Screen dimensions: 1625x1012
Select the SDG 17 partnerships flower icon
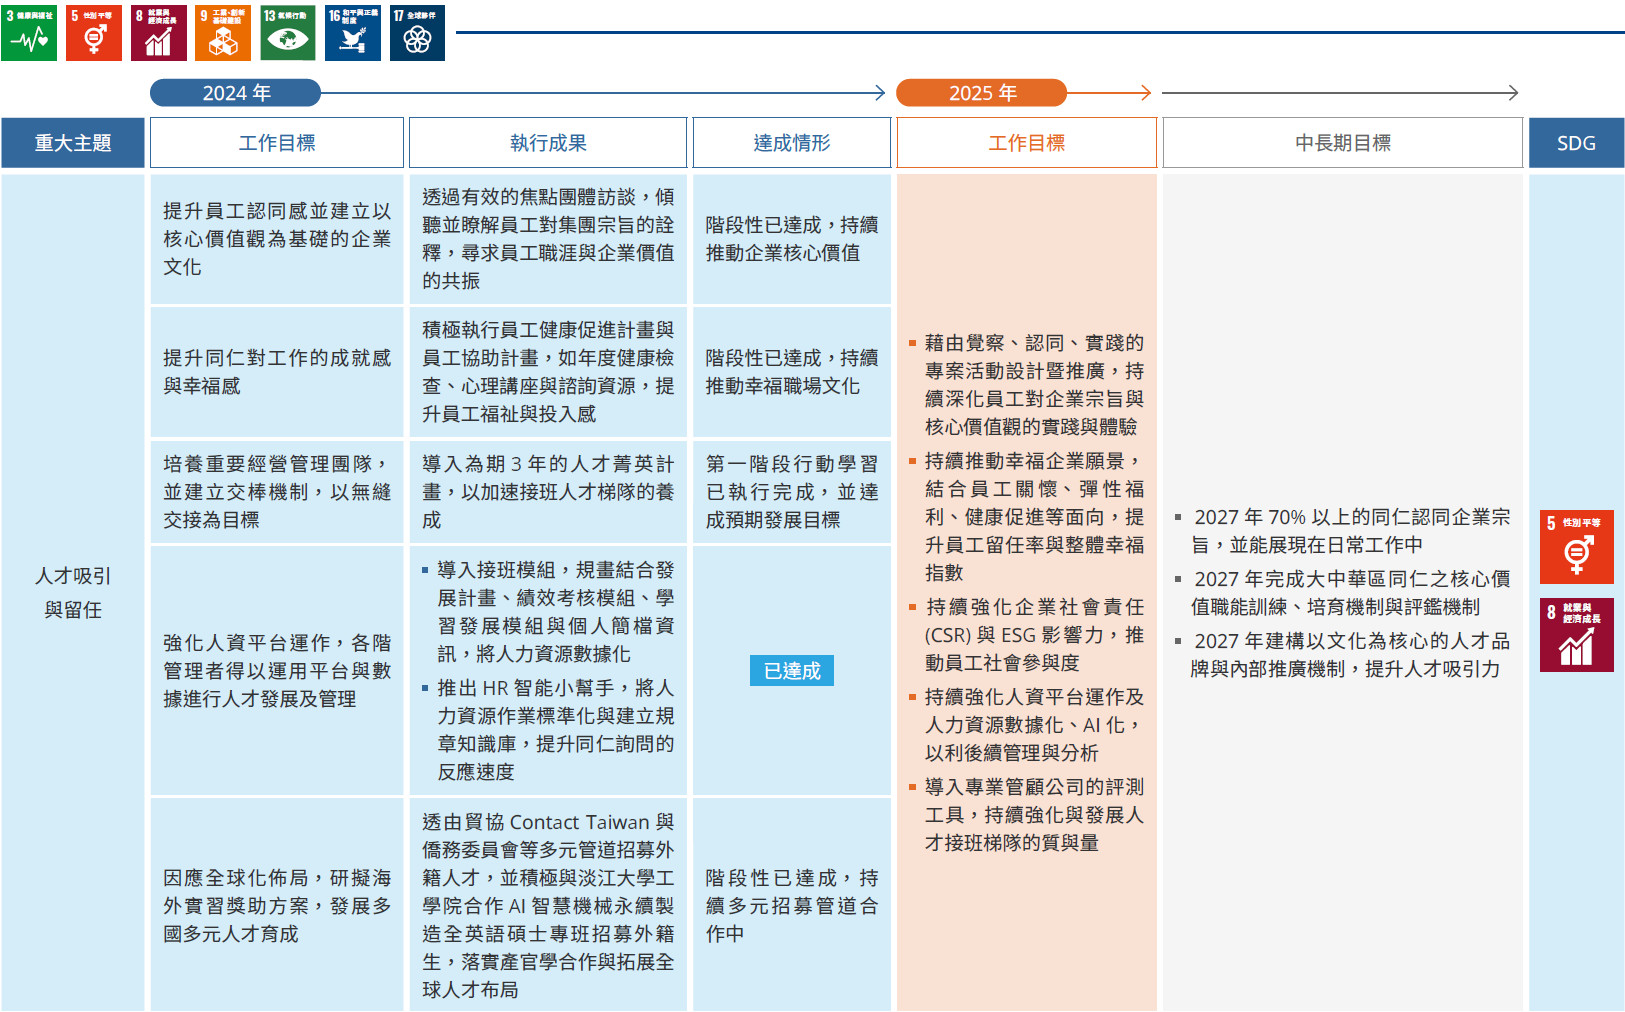pyautogui.click(x=417, y=33)
